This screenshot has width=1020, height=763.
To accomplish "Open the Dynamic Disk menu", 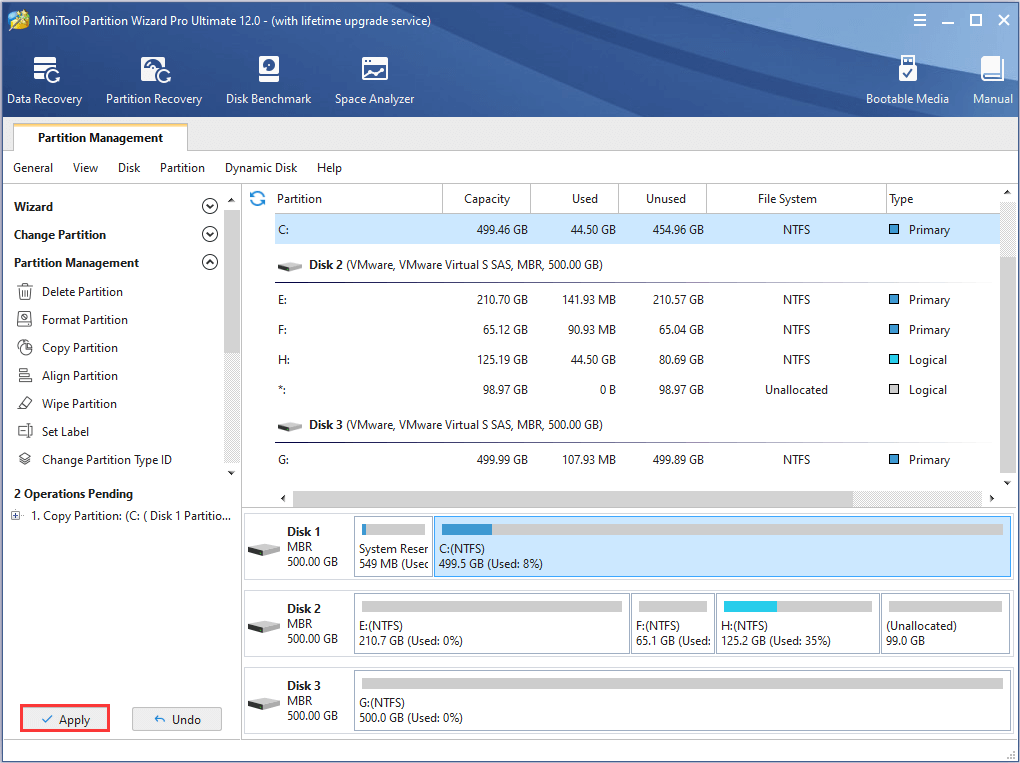I will coord(261,168).
